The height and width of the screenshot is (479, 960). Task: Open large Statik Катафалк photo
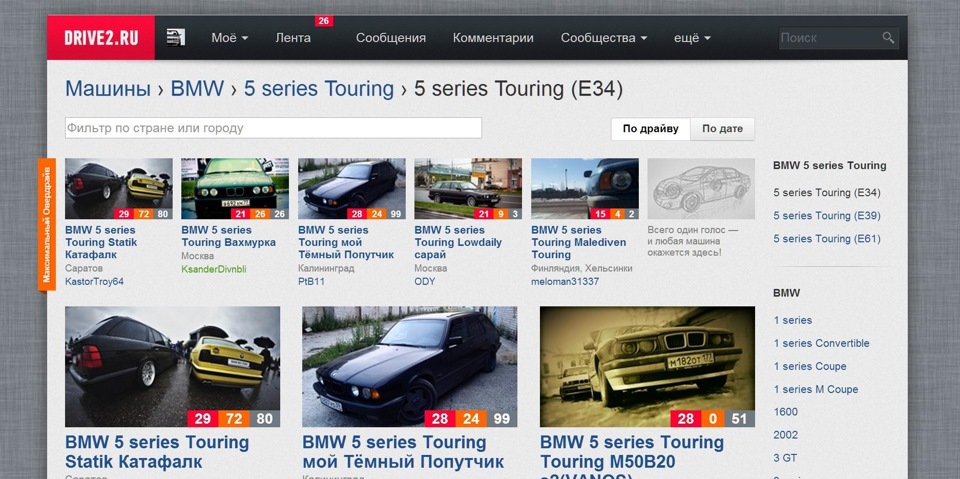click(173, 366)
